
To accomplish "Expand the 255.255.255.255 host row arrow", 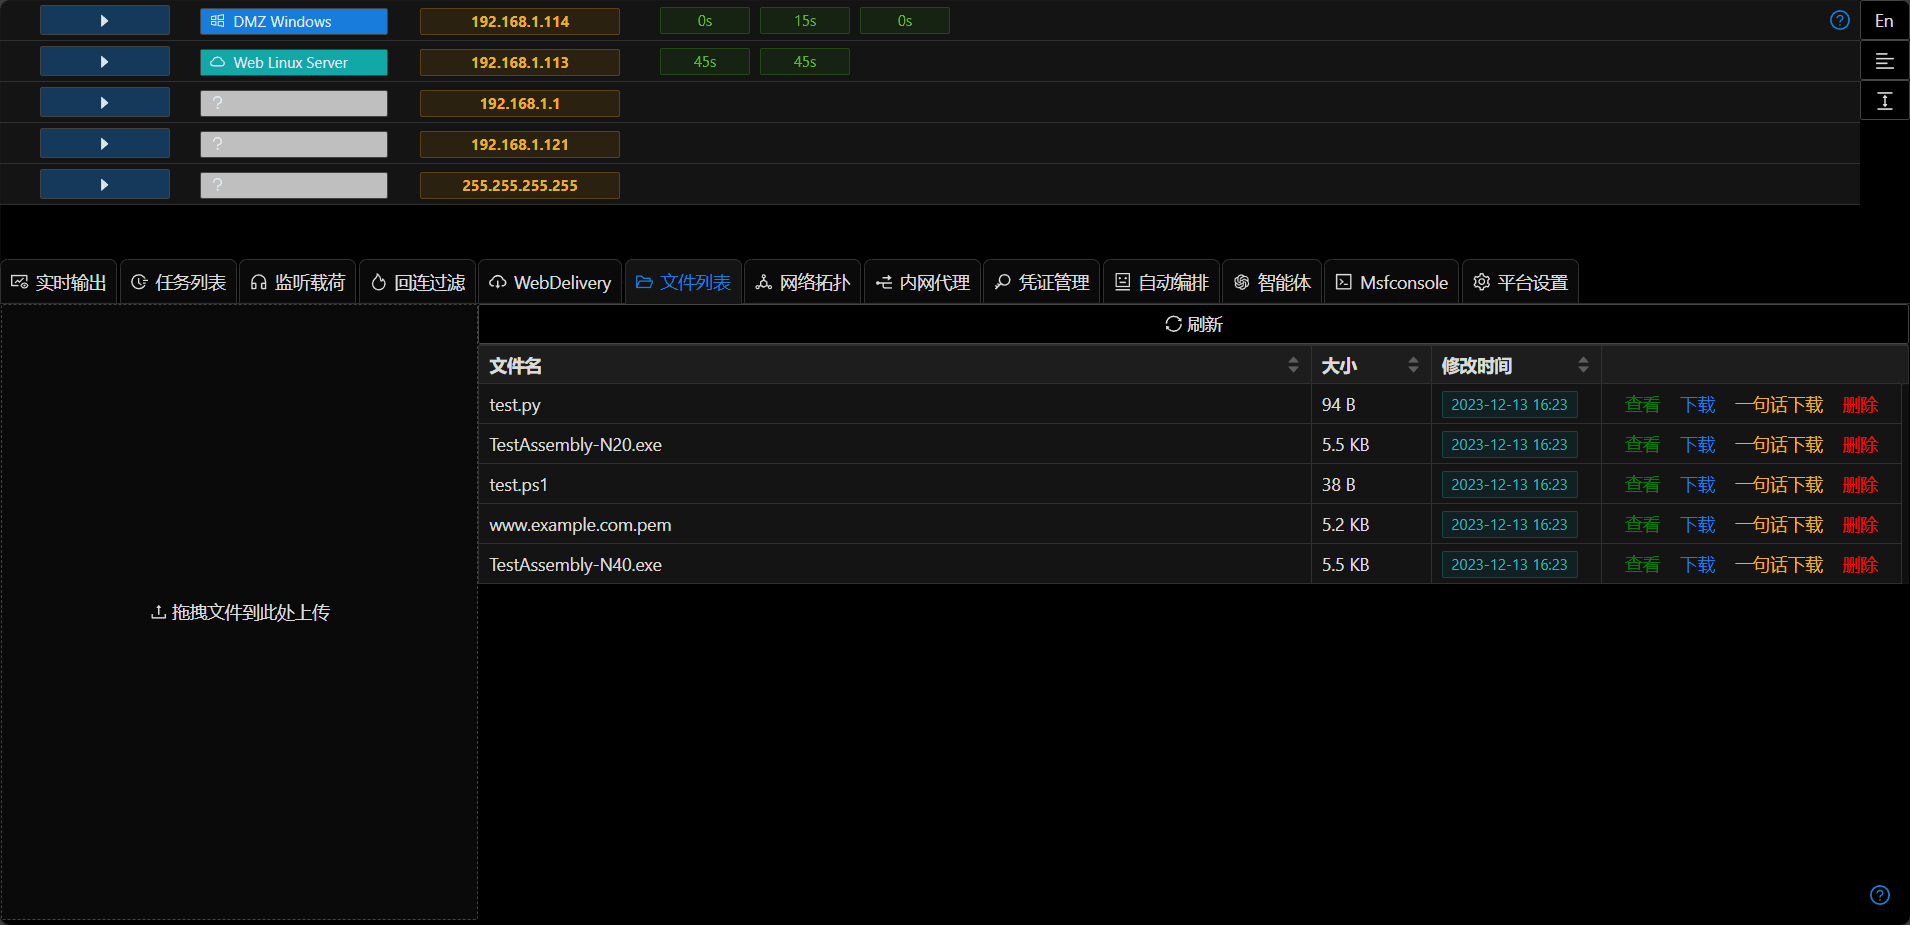I will (x=104, y=185).
